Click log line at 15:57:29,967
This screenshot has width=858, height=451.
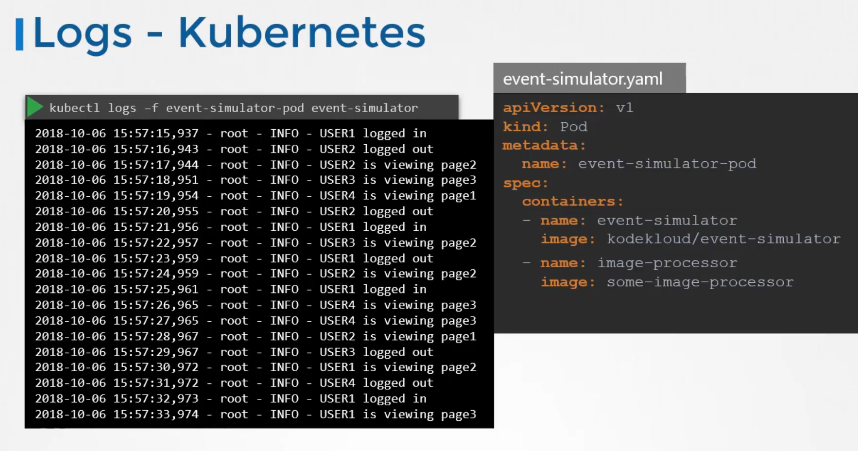tap(234, 351)
